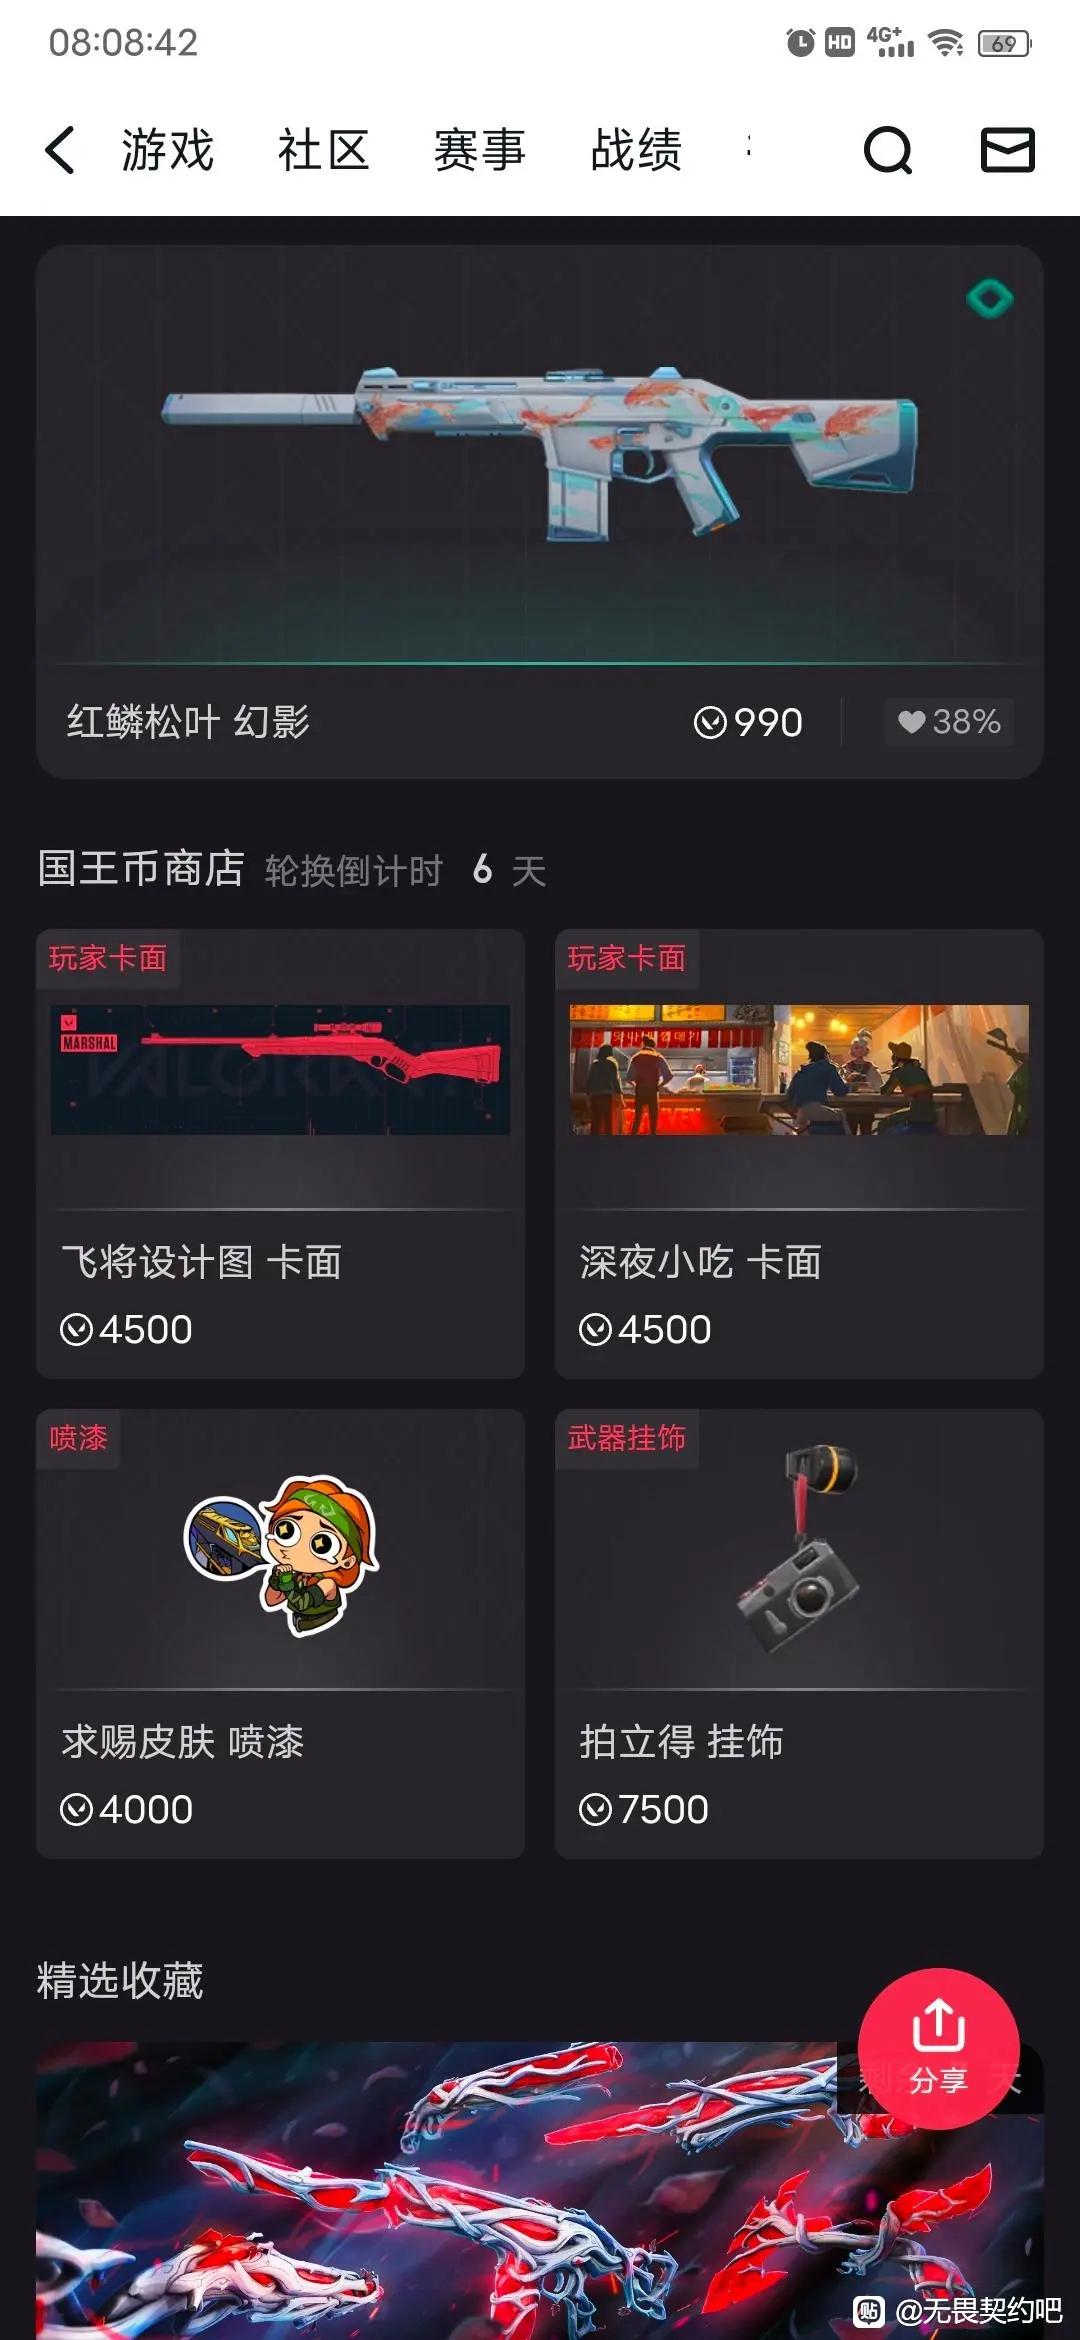Open the mail inbox icon
Image resolution: width=1080 pixels, height=2340 pixels.
(1007, 150)
